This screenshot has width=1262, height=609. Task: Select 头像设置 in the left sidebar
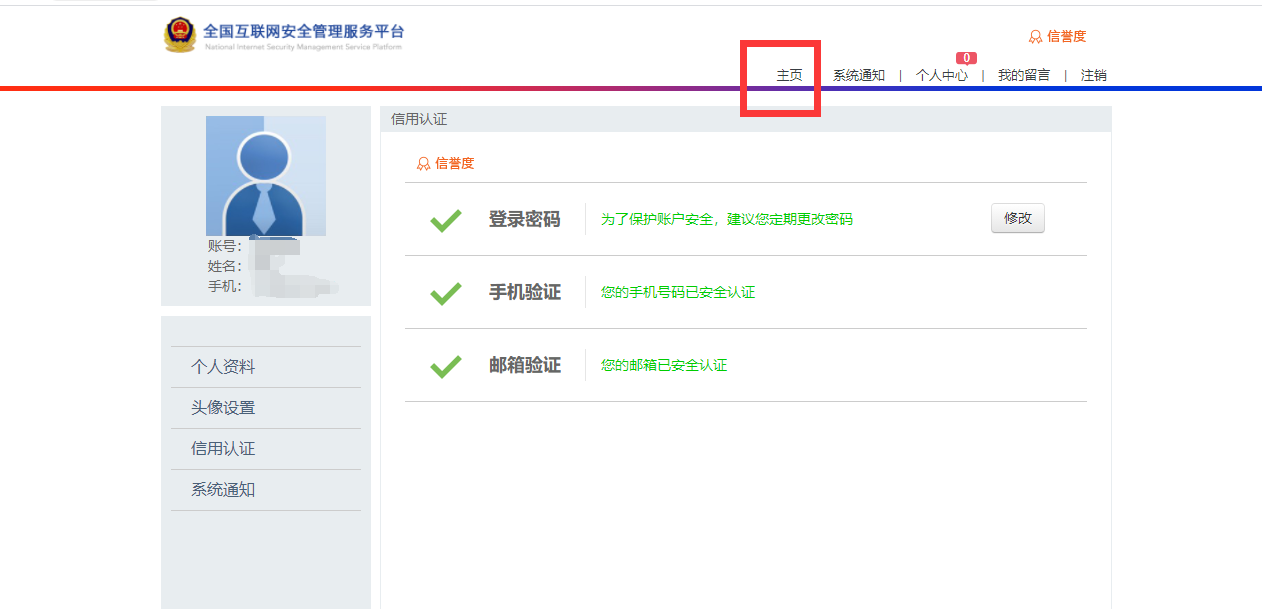tap(223, 408)
